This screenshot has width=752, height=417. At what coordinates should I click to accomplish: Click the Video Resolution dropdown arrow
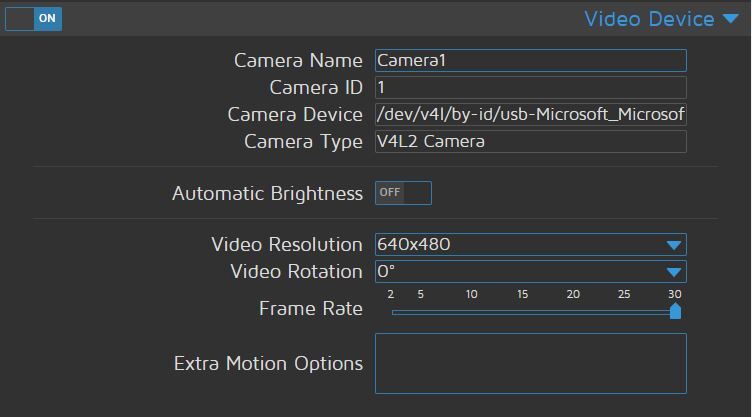[675, 245]
